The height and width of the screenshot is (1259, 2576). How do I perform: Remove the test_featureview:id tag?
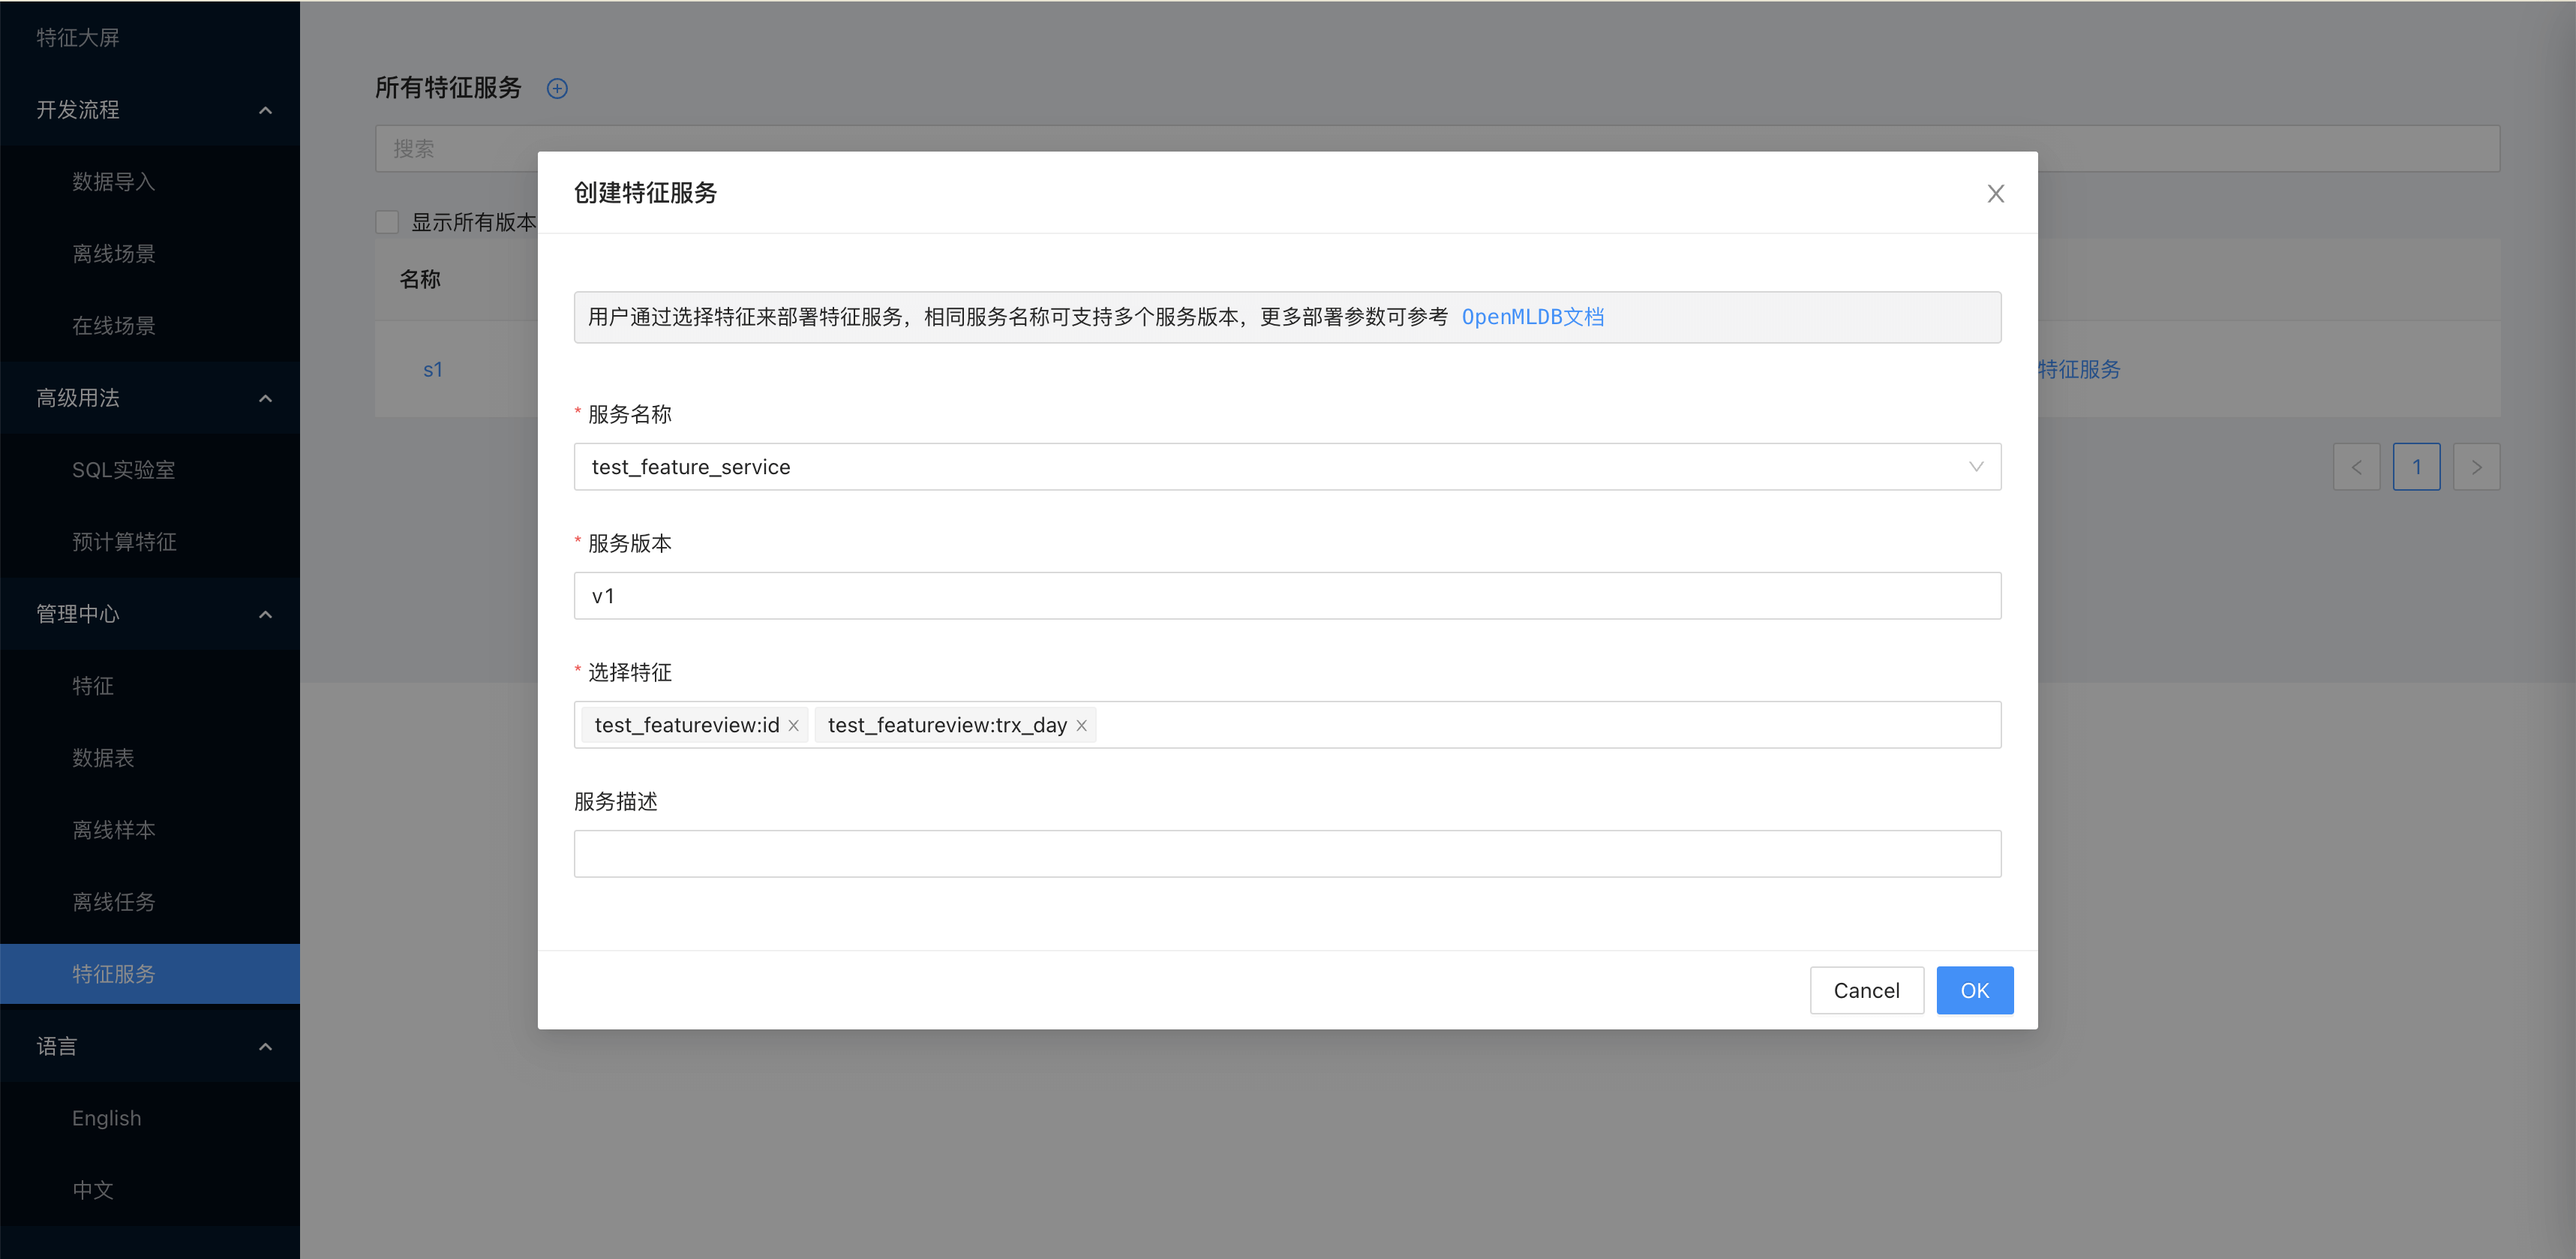(793, 726)
